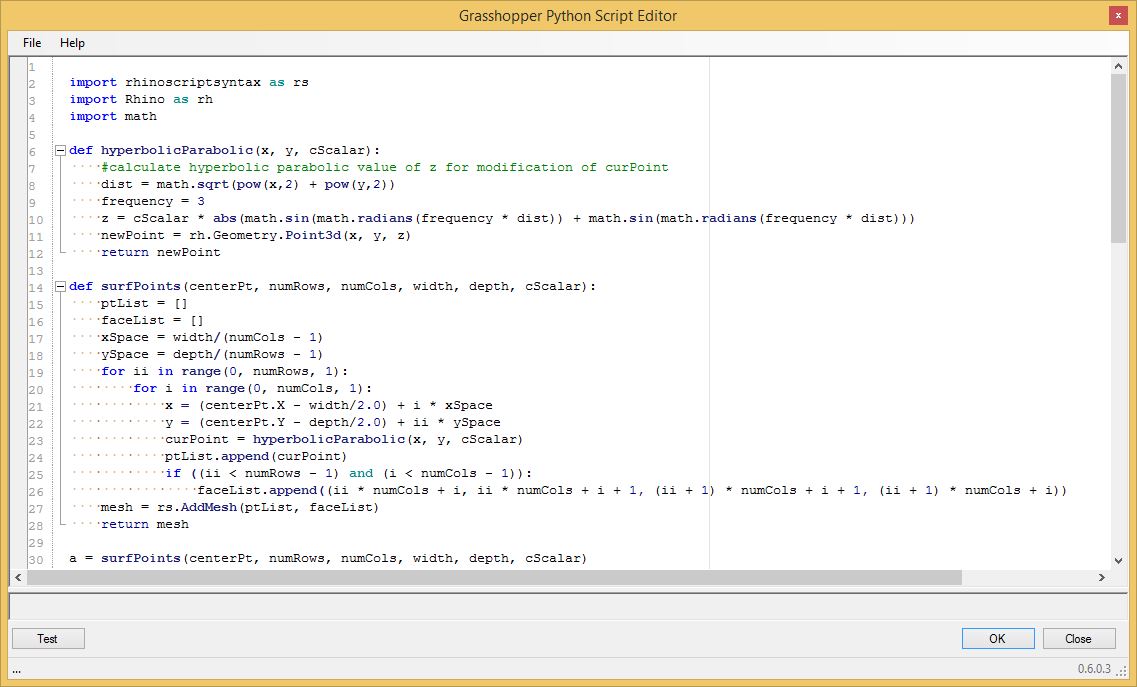1137x687 pixels.
Task: Click the horizontal scrollbar thumb
Action: (x=494, y=577)
